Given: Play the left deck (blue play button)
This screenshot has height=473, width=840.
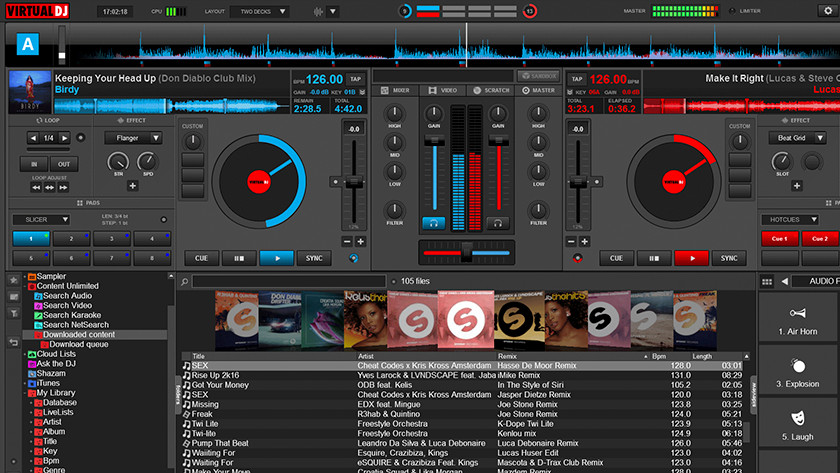Looking at the screenshot, I should click(276, 258).
